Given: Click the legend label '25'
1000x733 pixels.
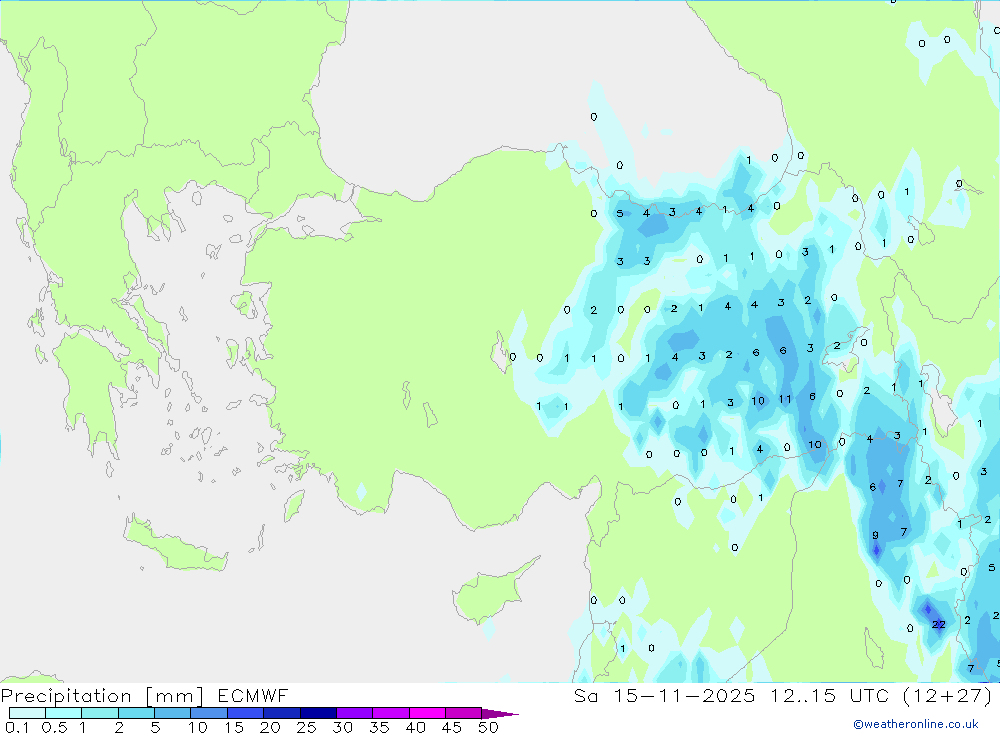Looking at the screenshot, I should tap(306, 727).
